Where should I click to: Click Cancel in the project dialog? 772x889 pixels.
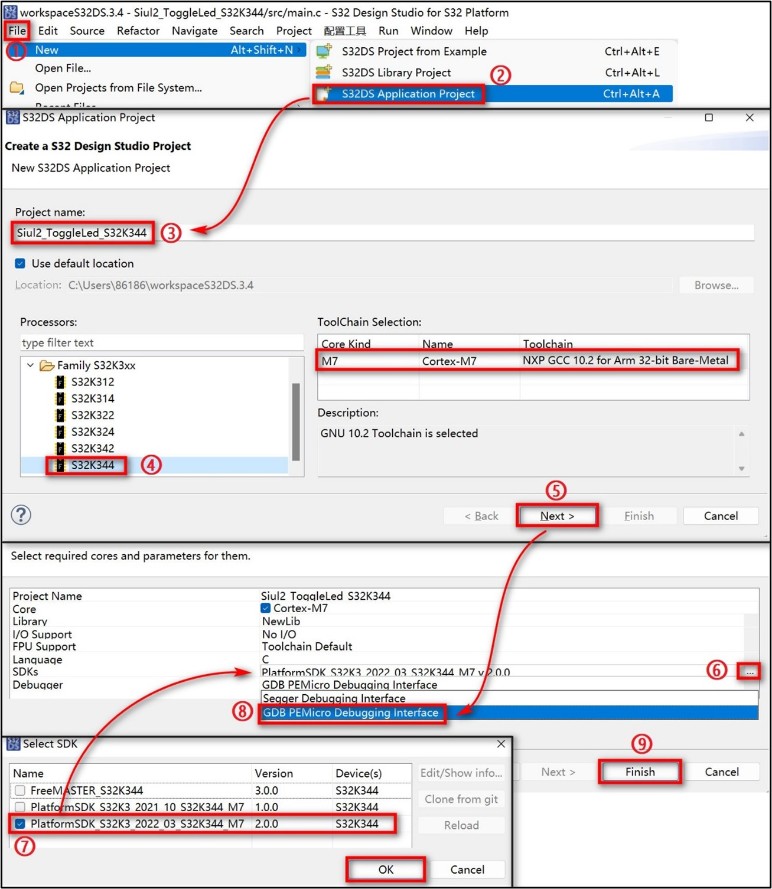pyautogui.click(x=721, y=516)
